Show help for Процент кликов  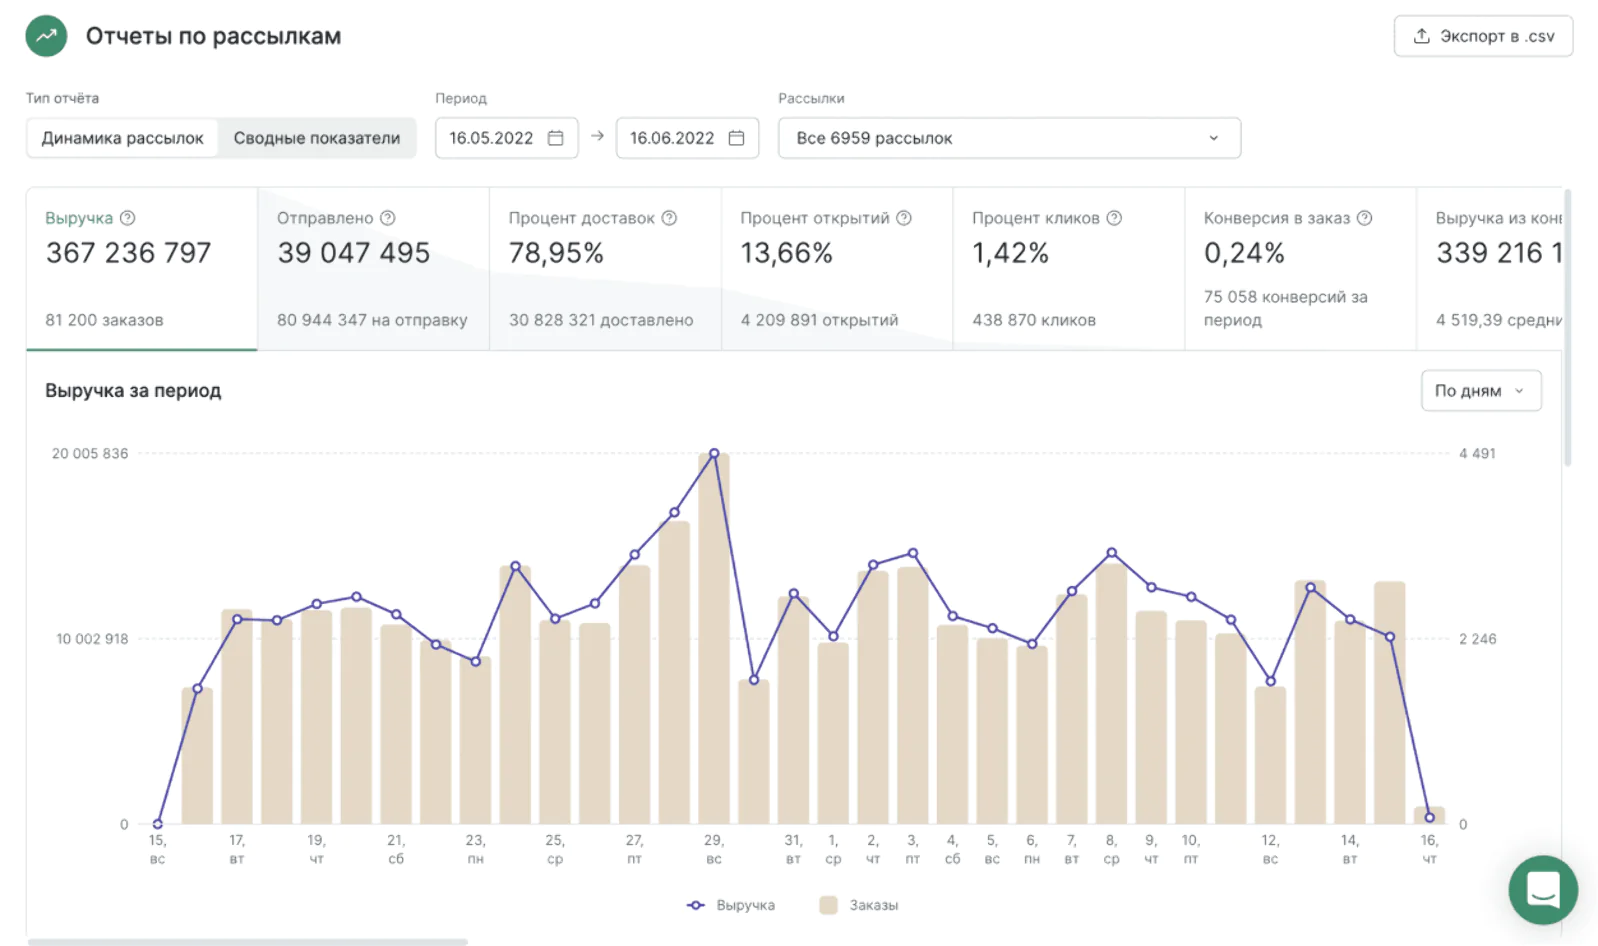click(x=1114, y=218)
